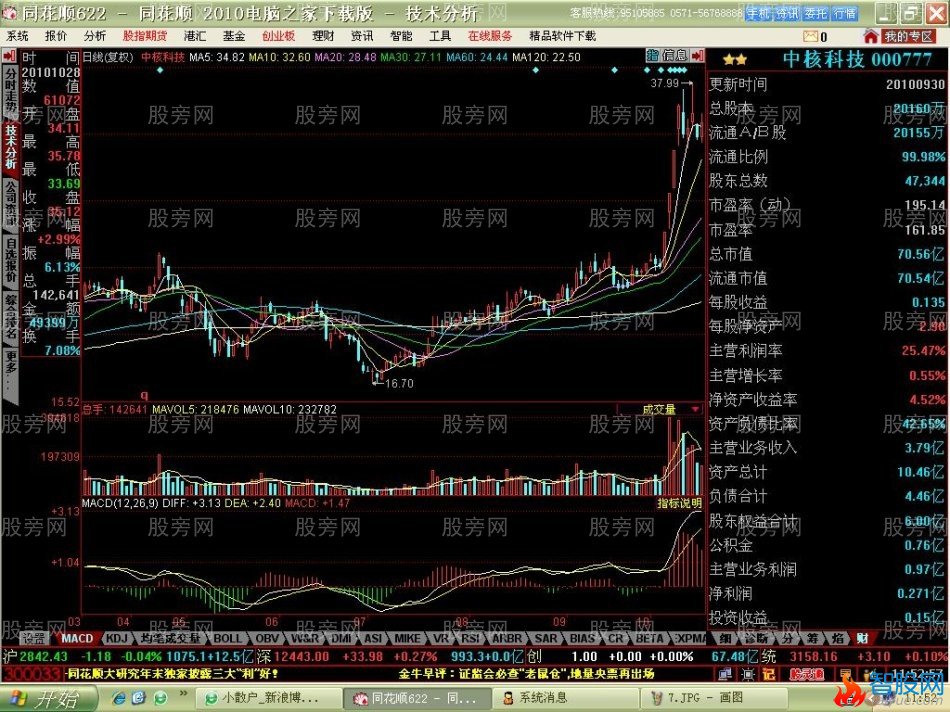
Task: Open the 港汇 menu
Action: (x=195, y=36)
